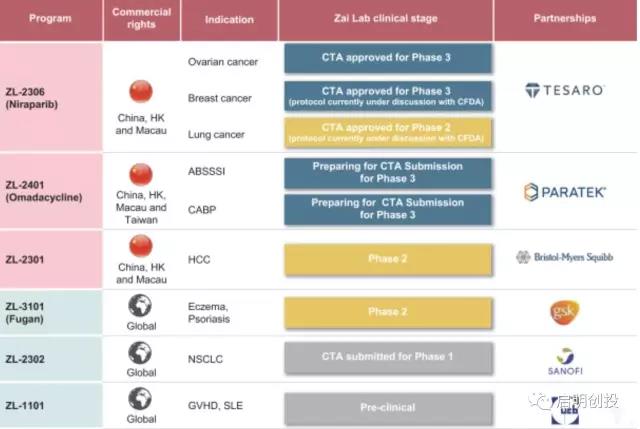Click Ovarian cancer CTA approved Phase 3 bar
This screenshot has height=429, width=640.
tap(384, 58)
